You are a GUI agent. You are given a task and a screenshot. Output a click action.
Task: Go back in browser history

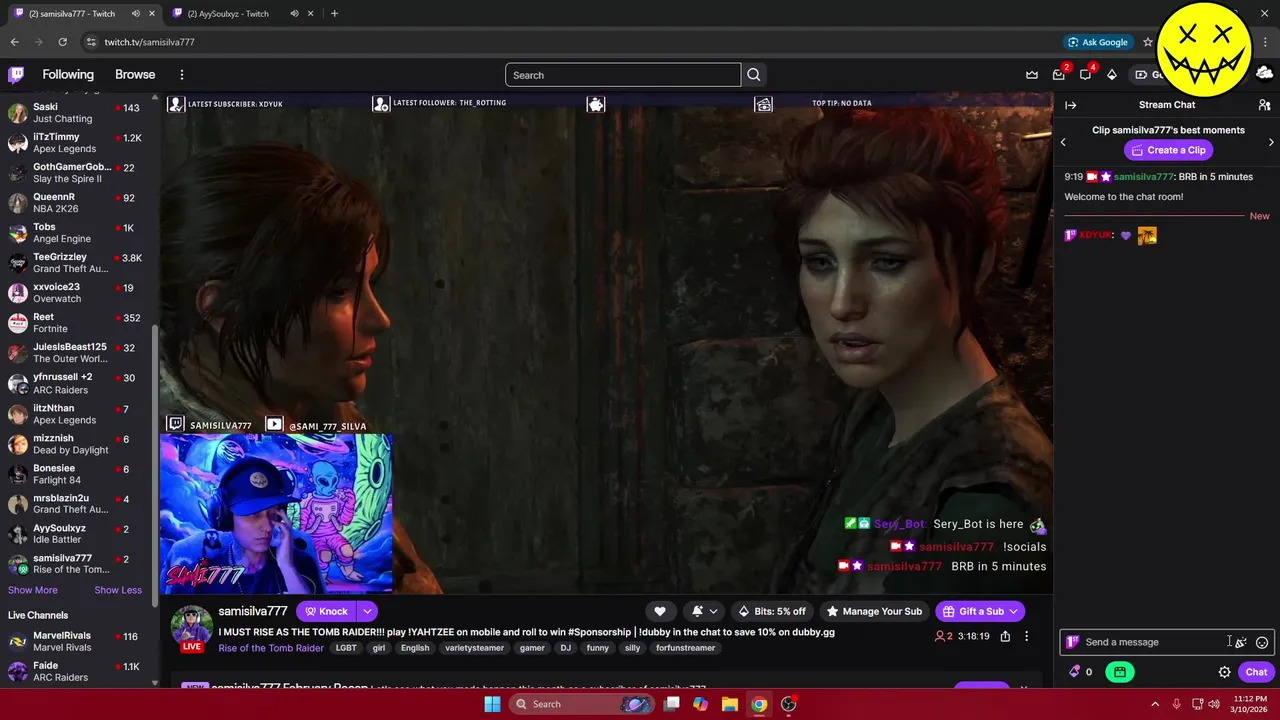(14, 42)
